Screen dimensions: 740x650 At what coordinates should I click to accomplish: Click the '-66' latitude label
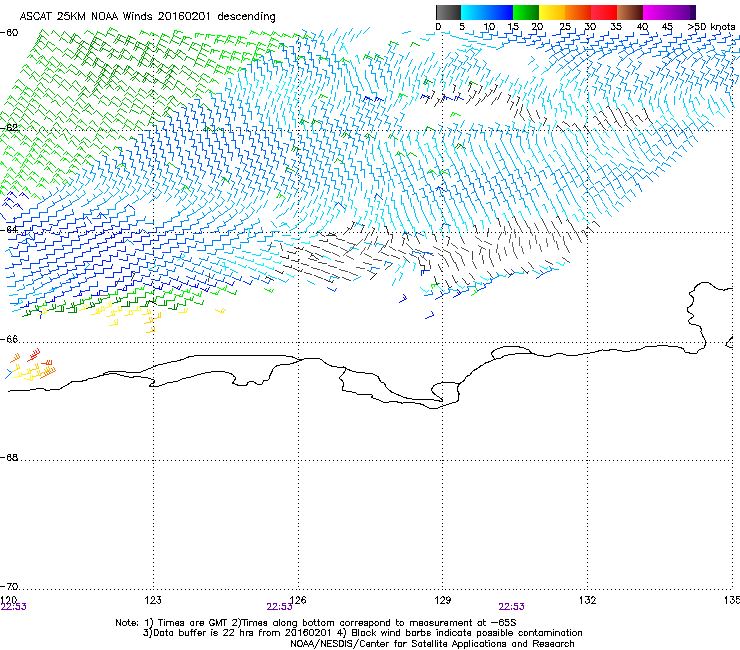9,339
